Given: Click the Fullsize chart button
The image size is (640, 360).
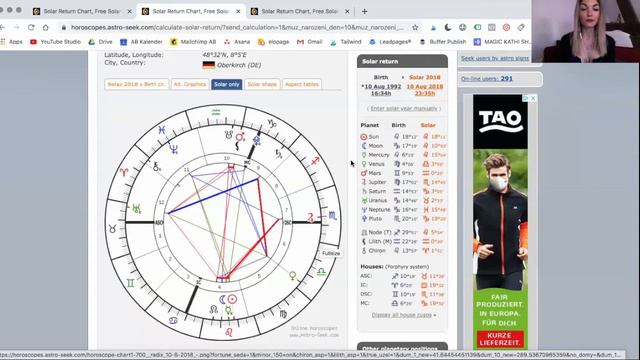Looking at the screenshot, I should point(331,253).
